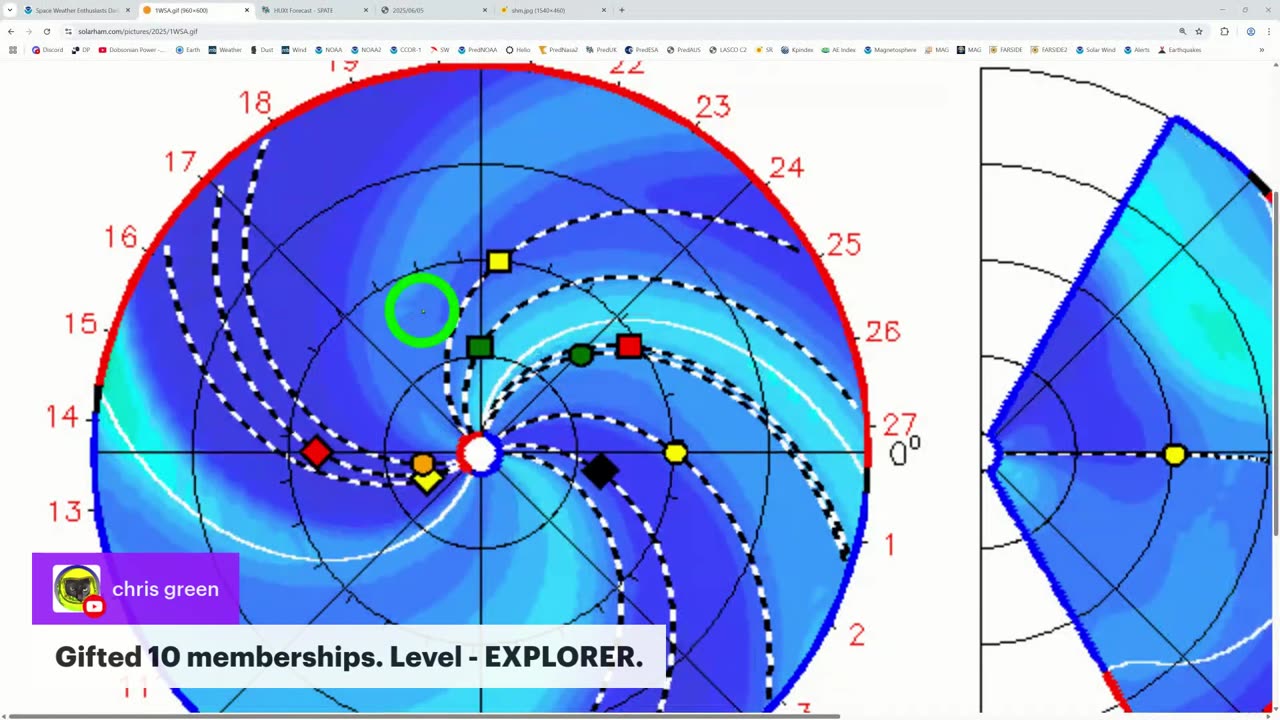Open the PredUK bookmark
This screenshot has width=1280, height=720.
(601, 49)
